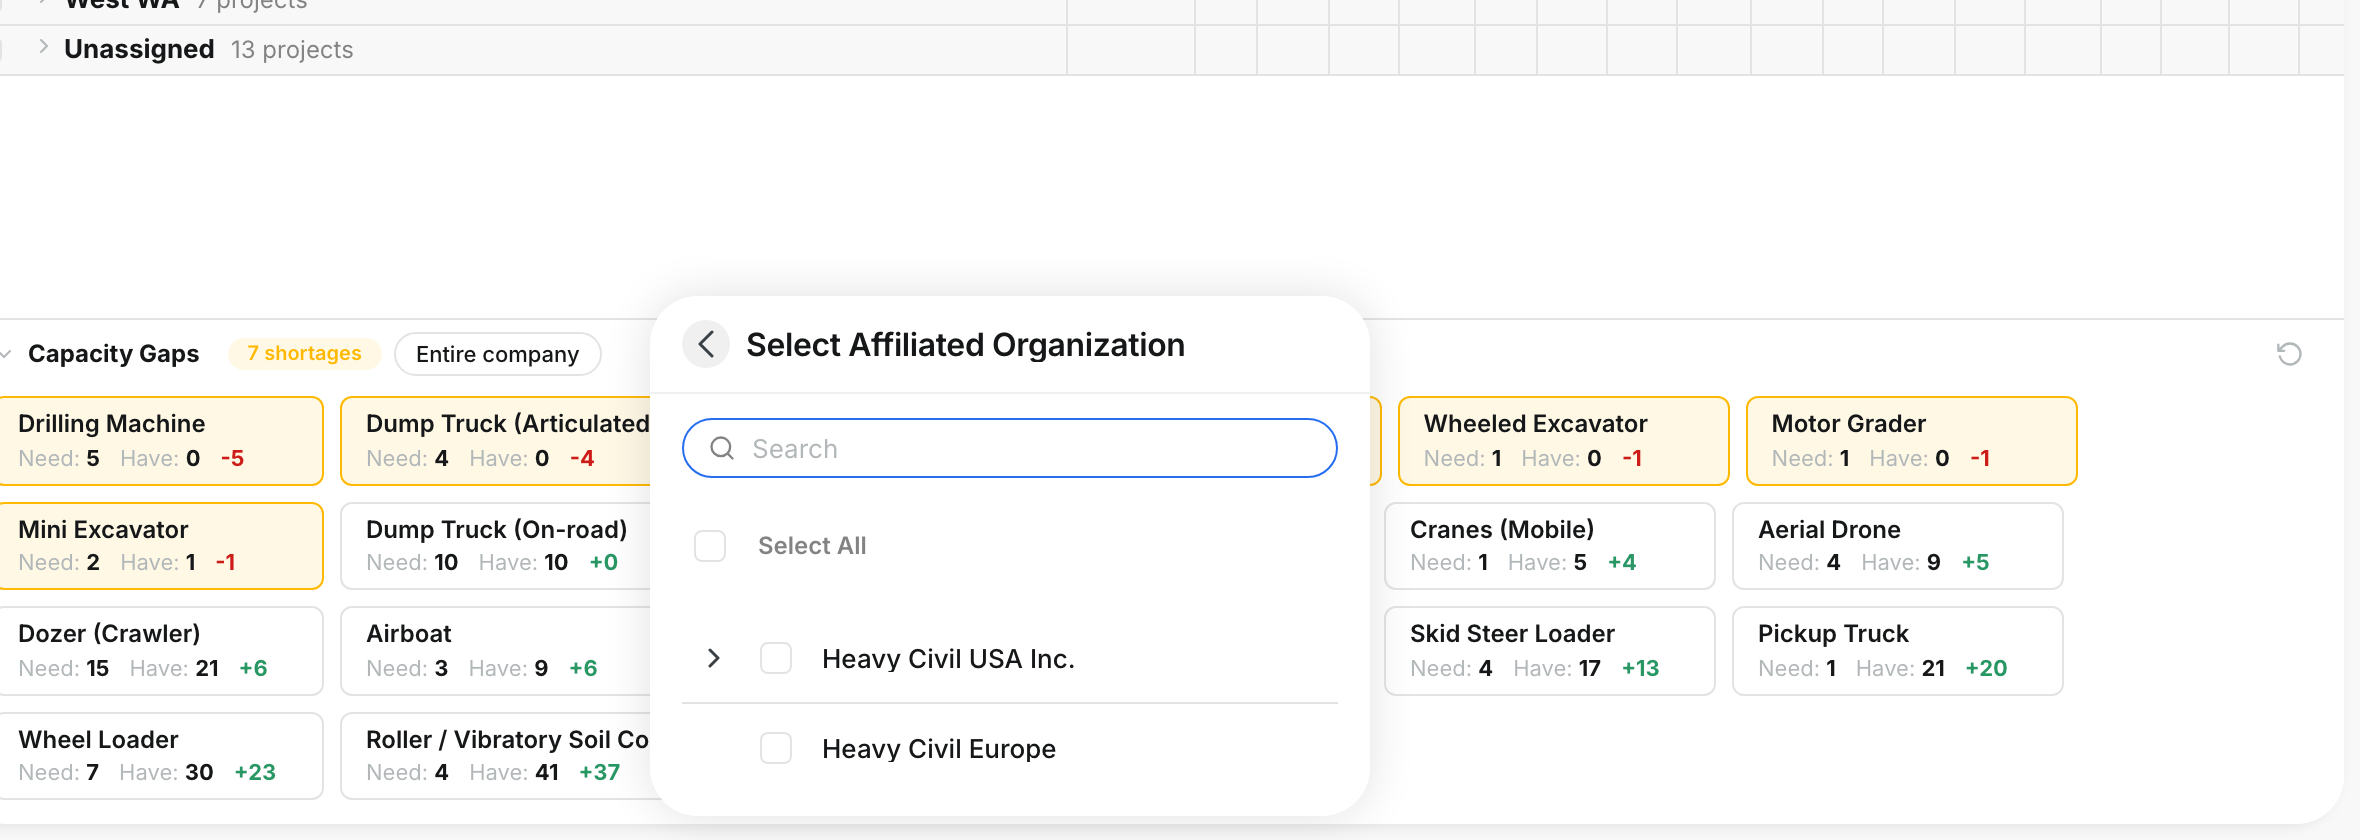Open the Dump Truck (On-road) card

[x=496, y=546]
